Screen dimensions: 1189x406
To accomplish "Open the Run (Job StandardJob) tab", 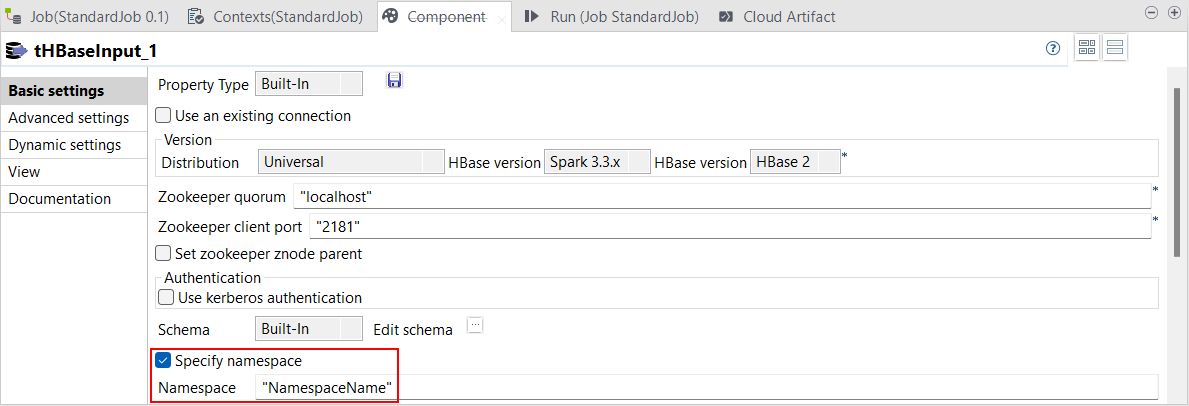I will [x=611, y=16].
